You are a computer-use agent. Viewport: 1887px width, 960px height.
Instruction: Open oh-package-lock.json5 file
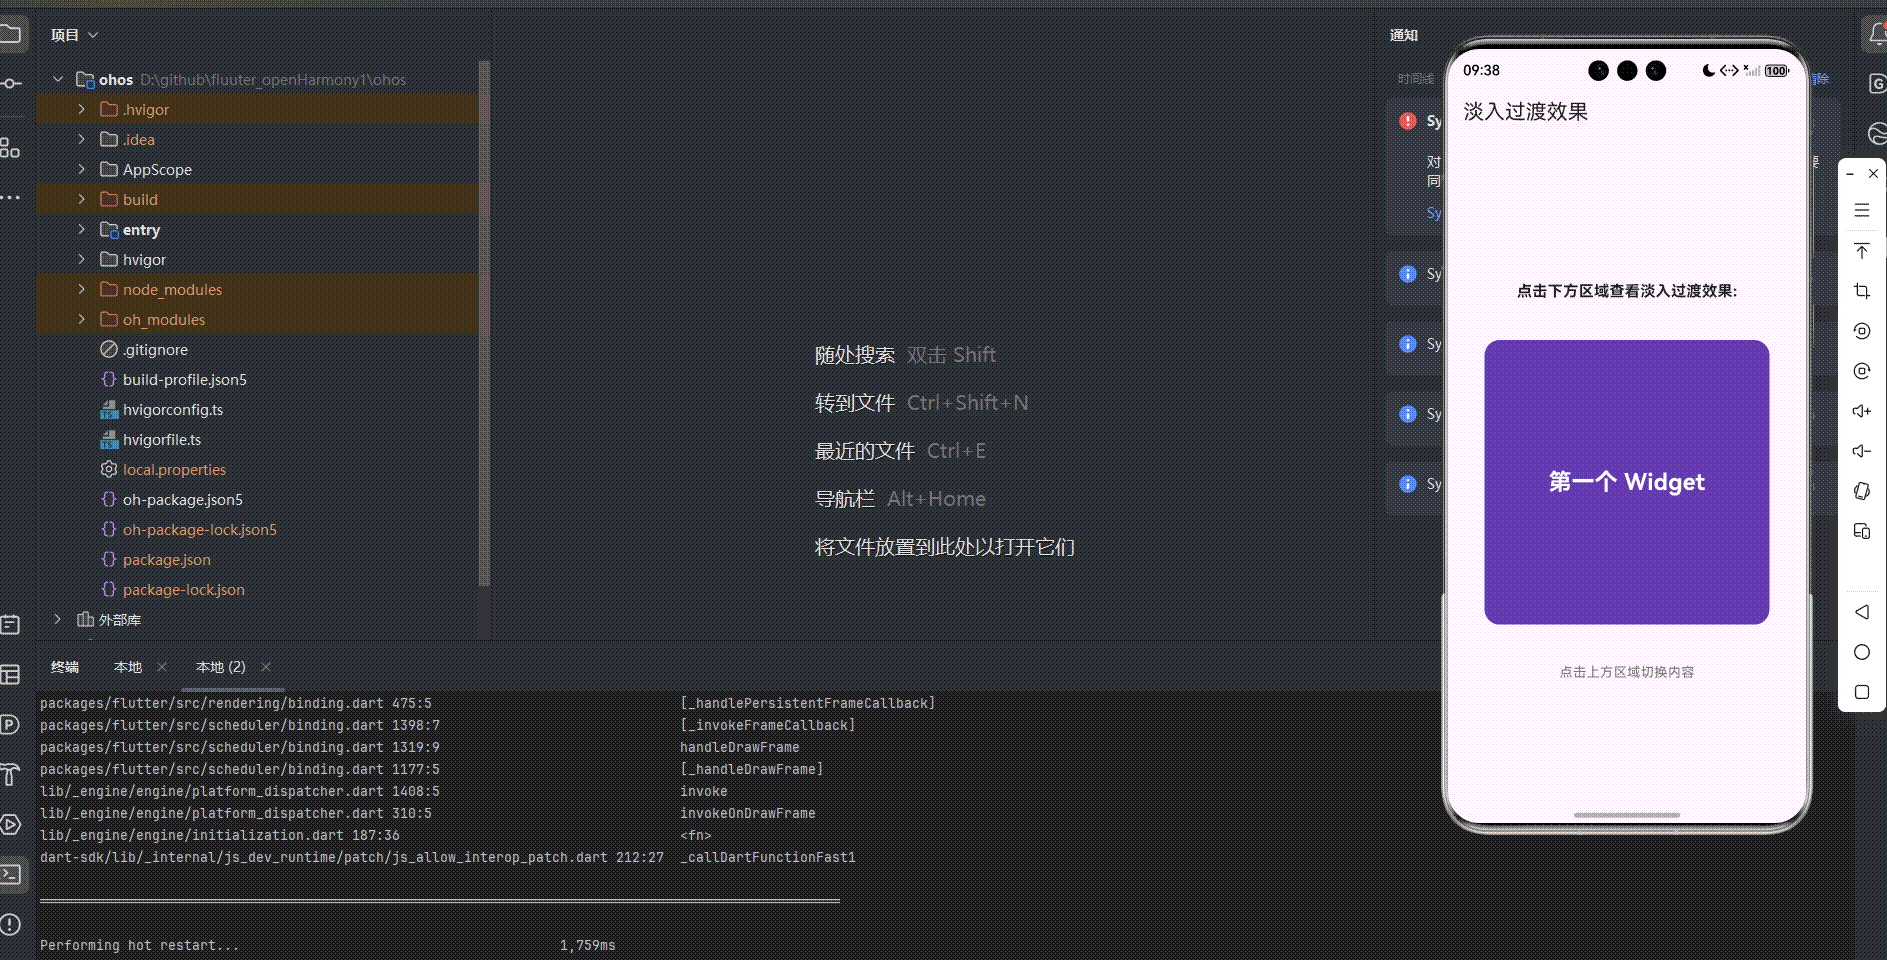point(199,529)
